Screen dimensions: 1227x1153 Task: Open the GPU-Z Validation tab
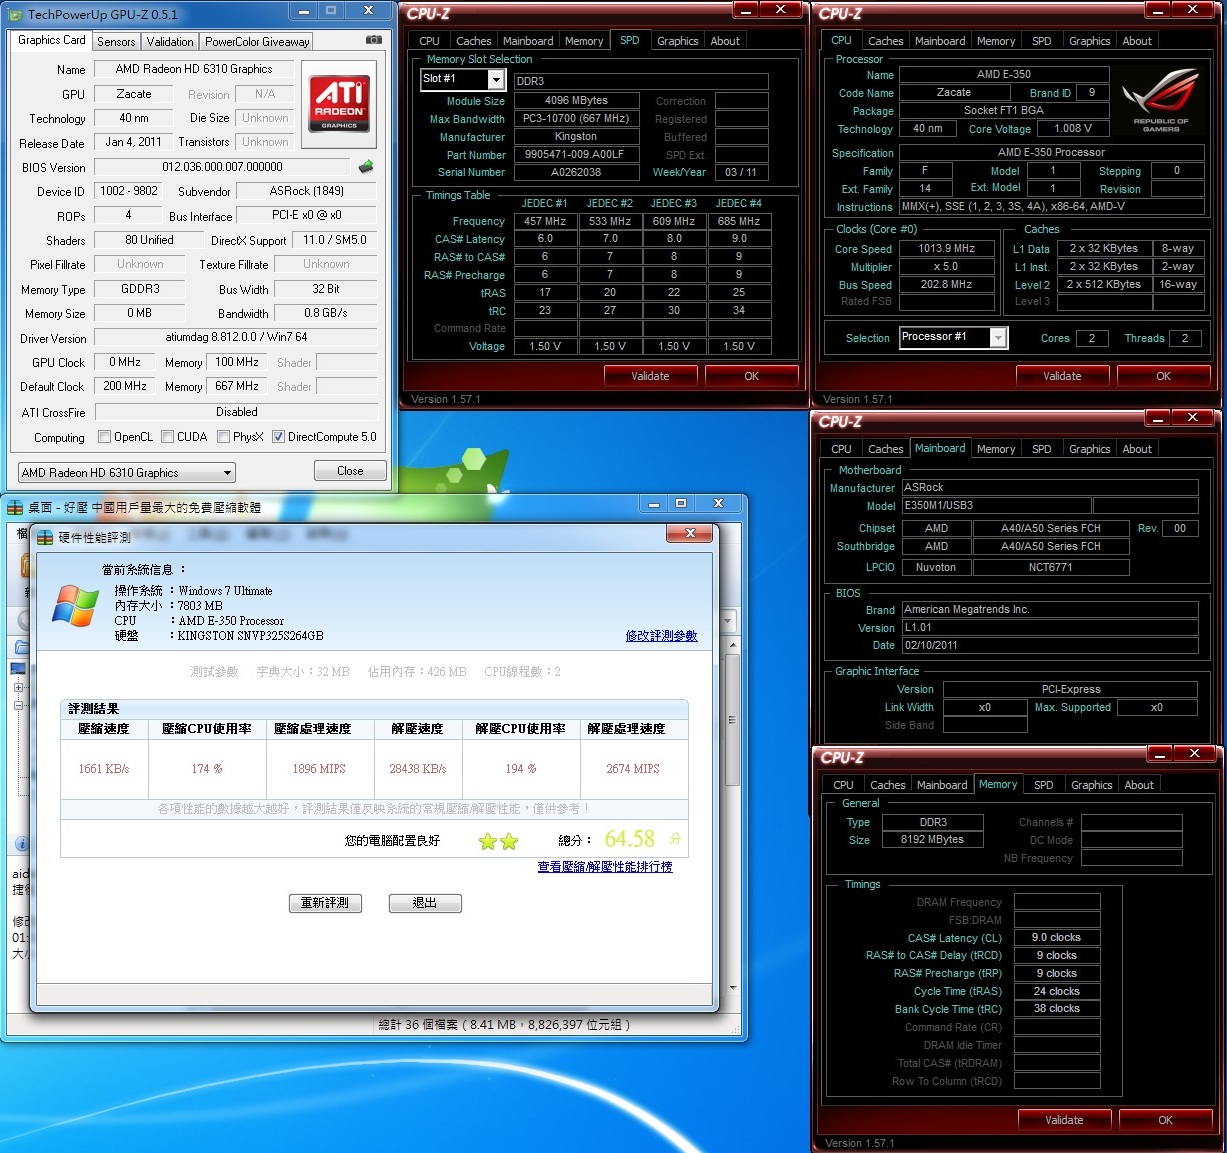(x=170, y=42)
